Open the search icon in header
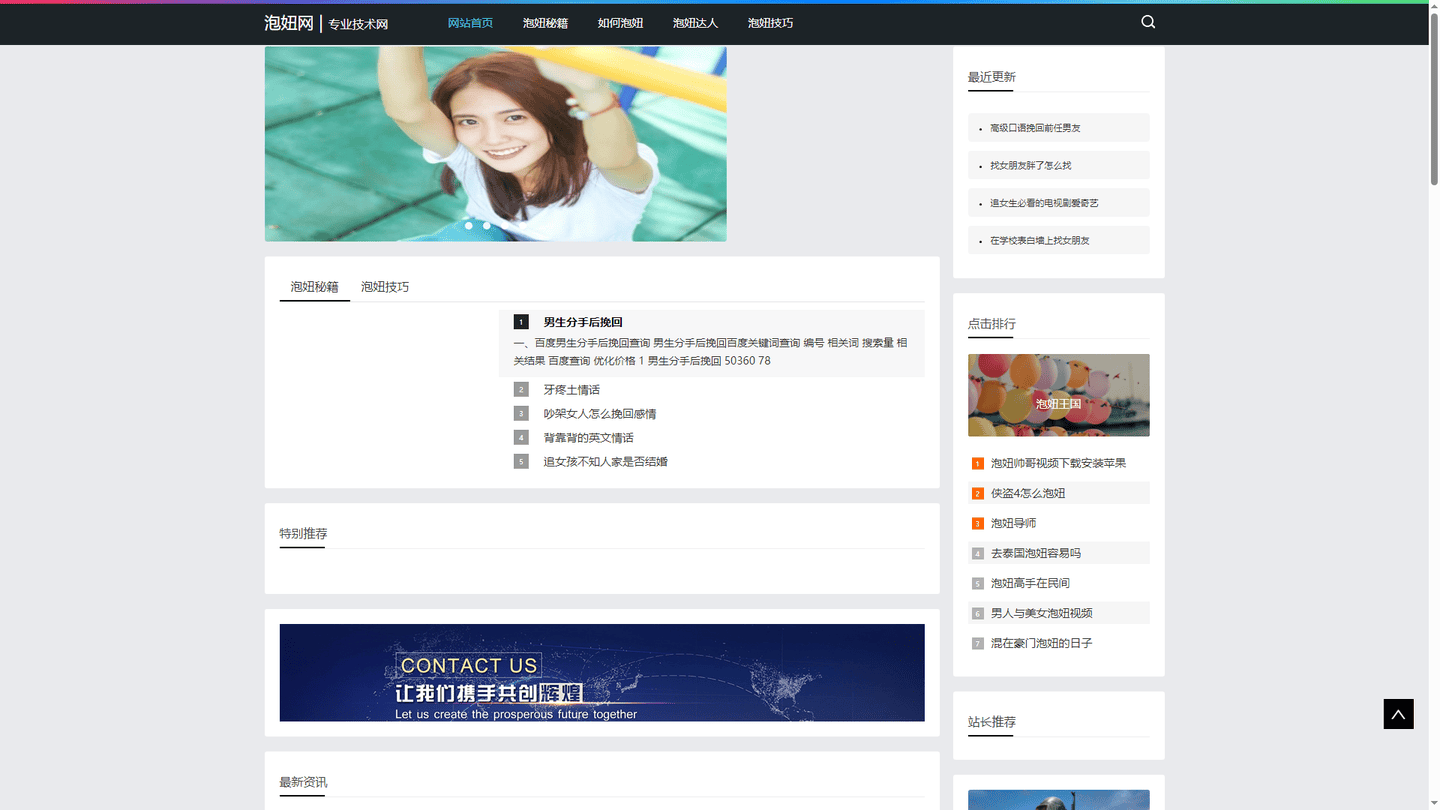This screenshot has width=1440, height=810. point(1148,22)
